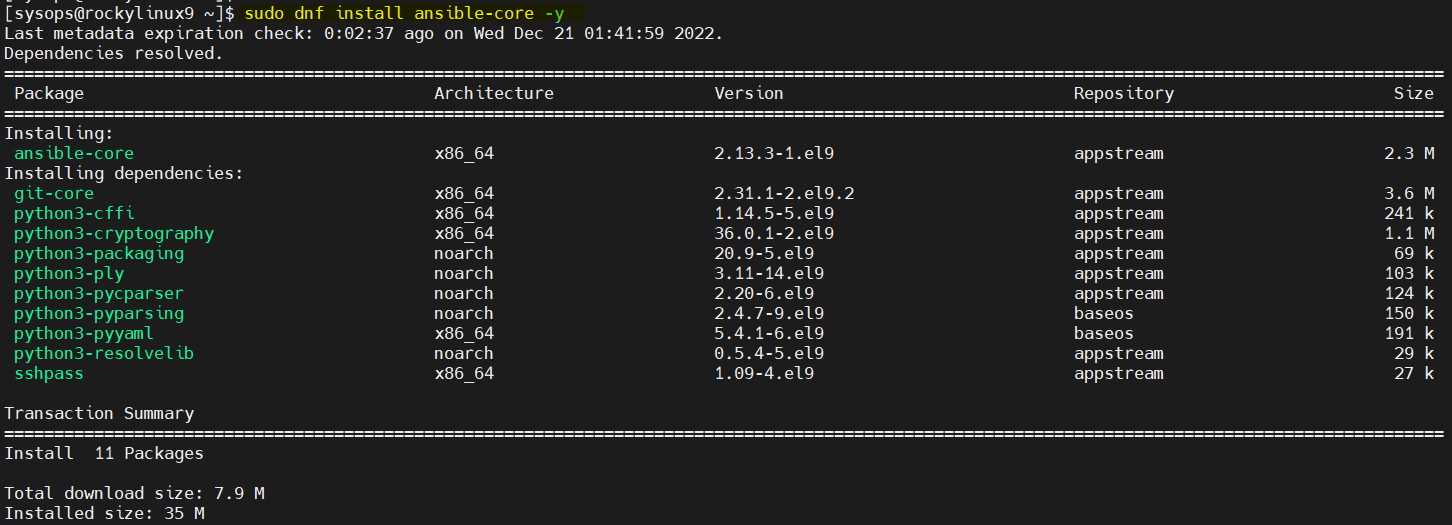1452x525 pixels.
Task: Click version '20.9-5.el9' of python3-packaging
Action: [x=764, y=253]
